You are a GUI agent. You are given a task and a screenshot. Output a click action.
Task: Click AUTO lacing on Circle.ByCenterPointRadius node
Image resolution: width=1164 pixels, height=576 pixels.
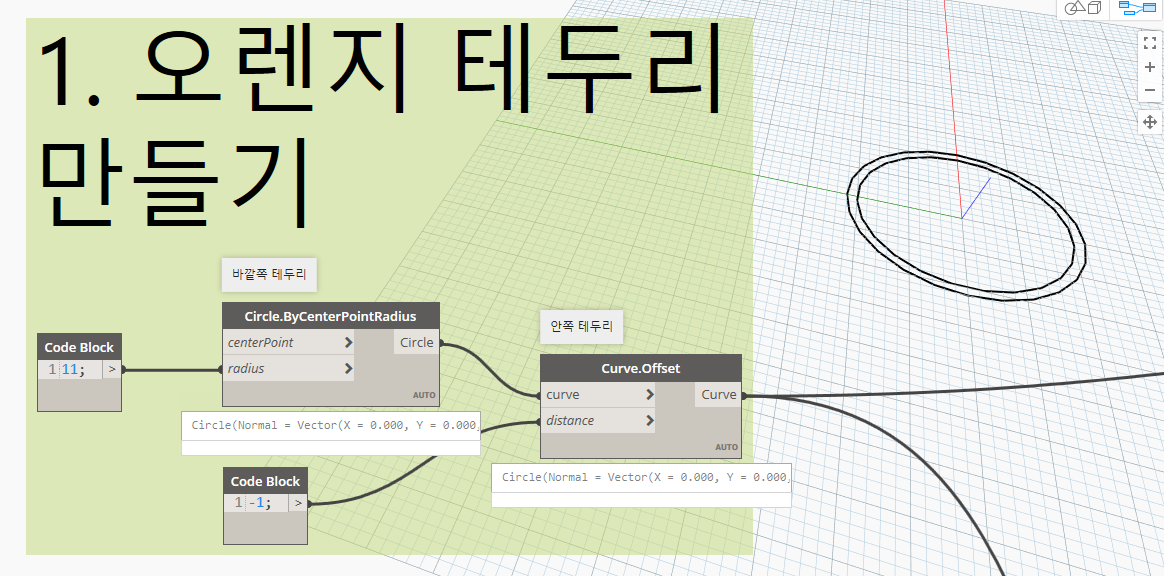tap(424, 395)
